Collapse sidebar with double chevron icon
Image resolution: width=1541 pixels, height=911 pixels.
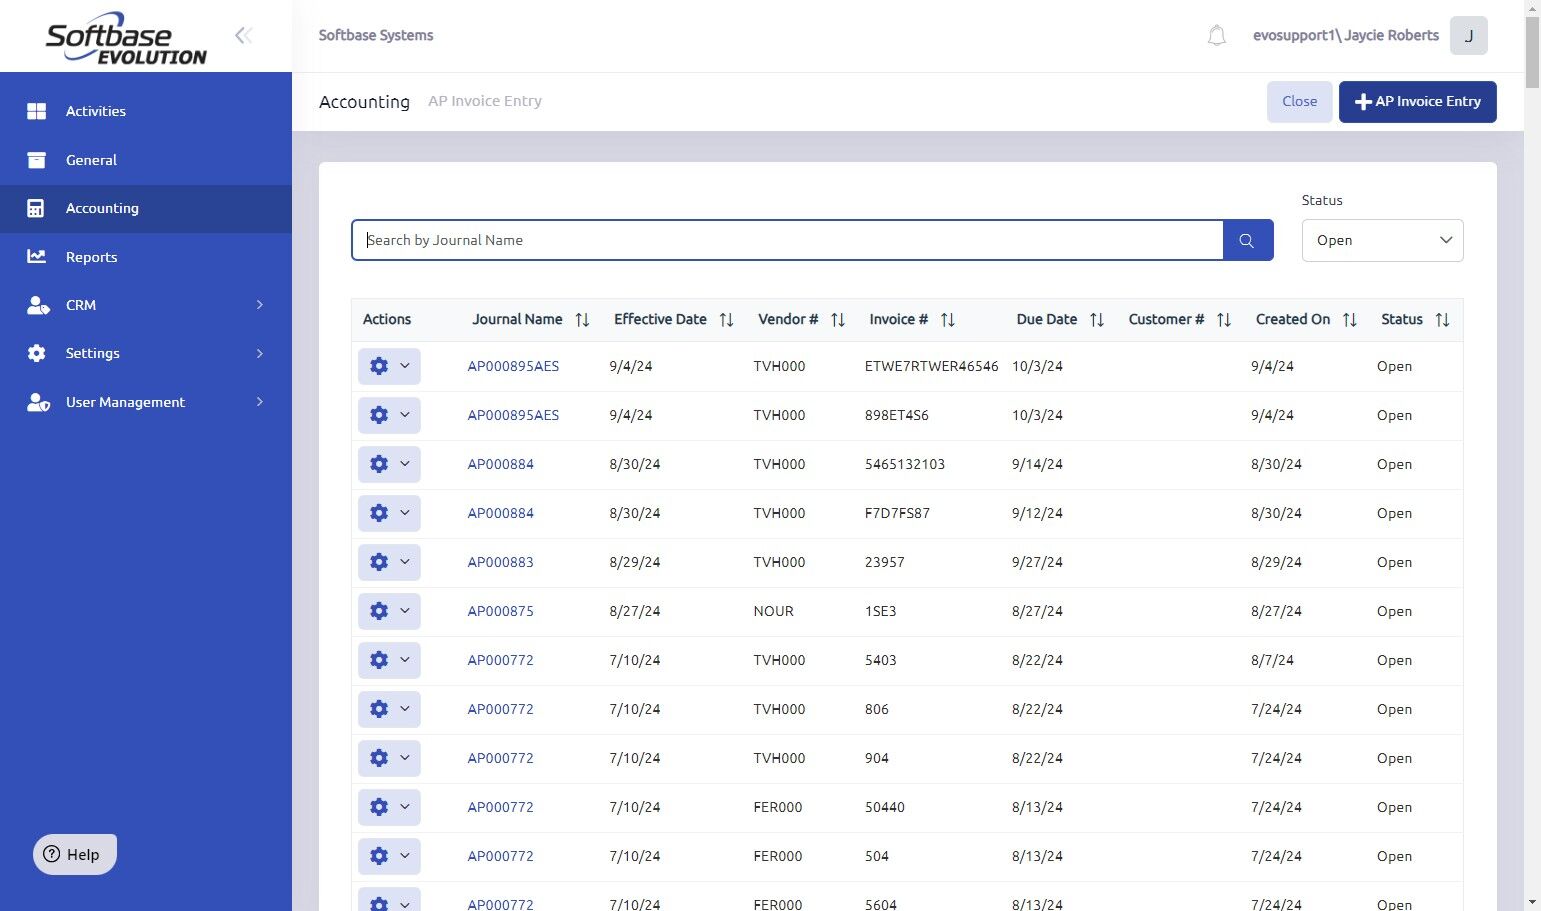[243, 36]
